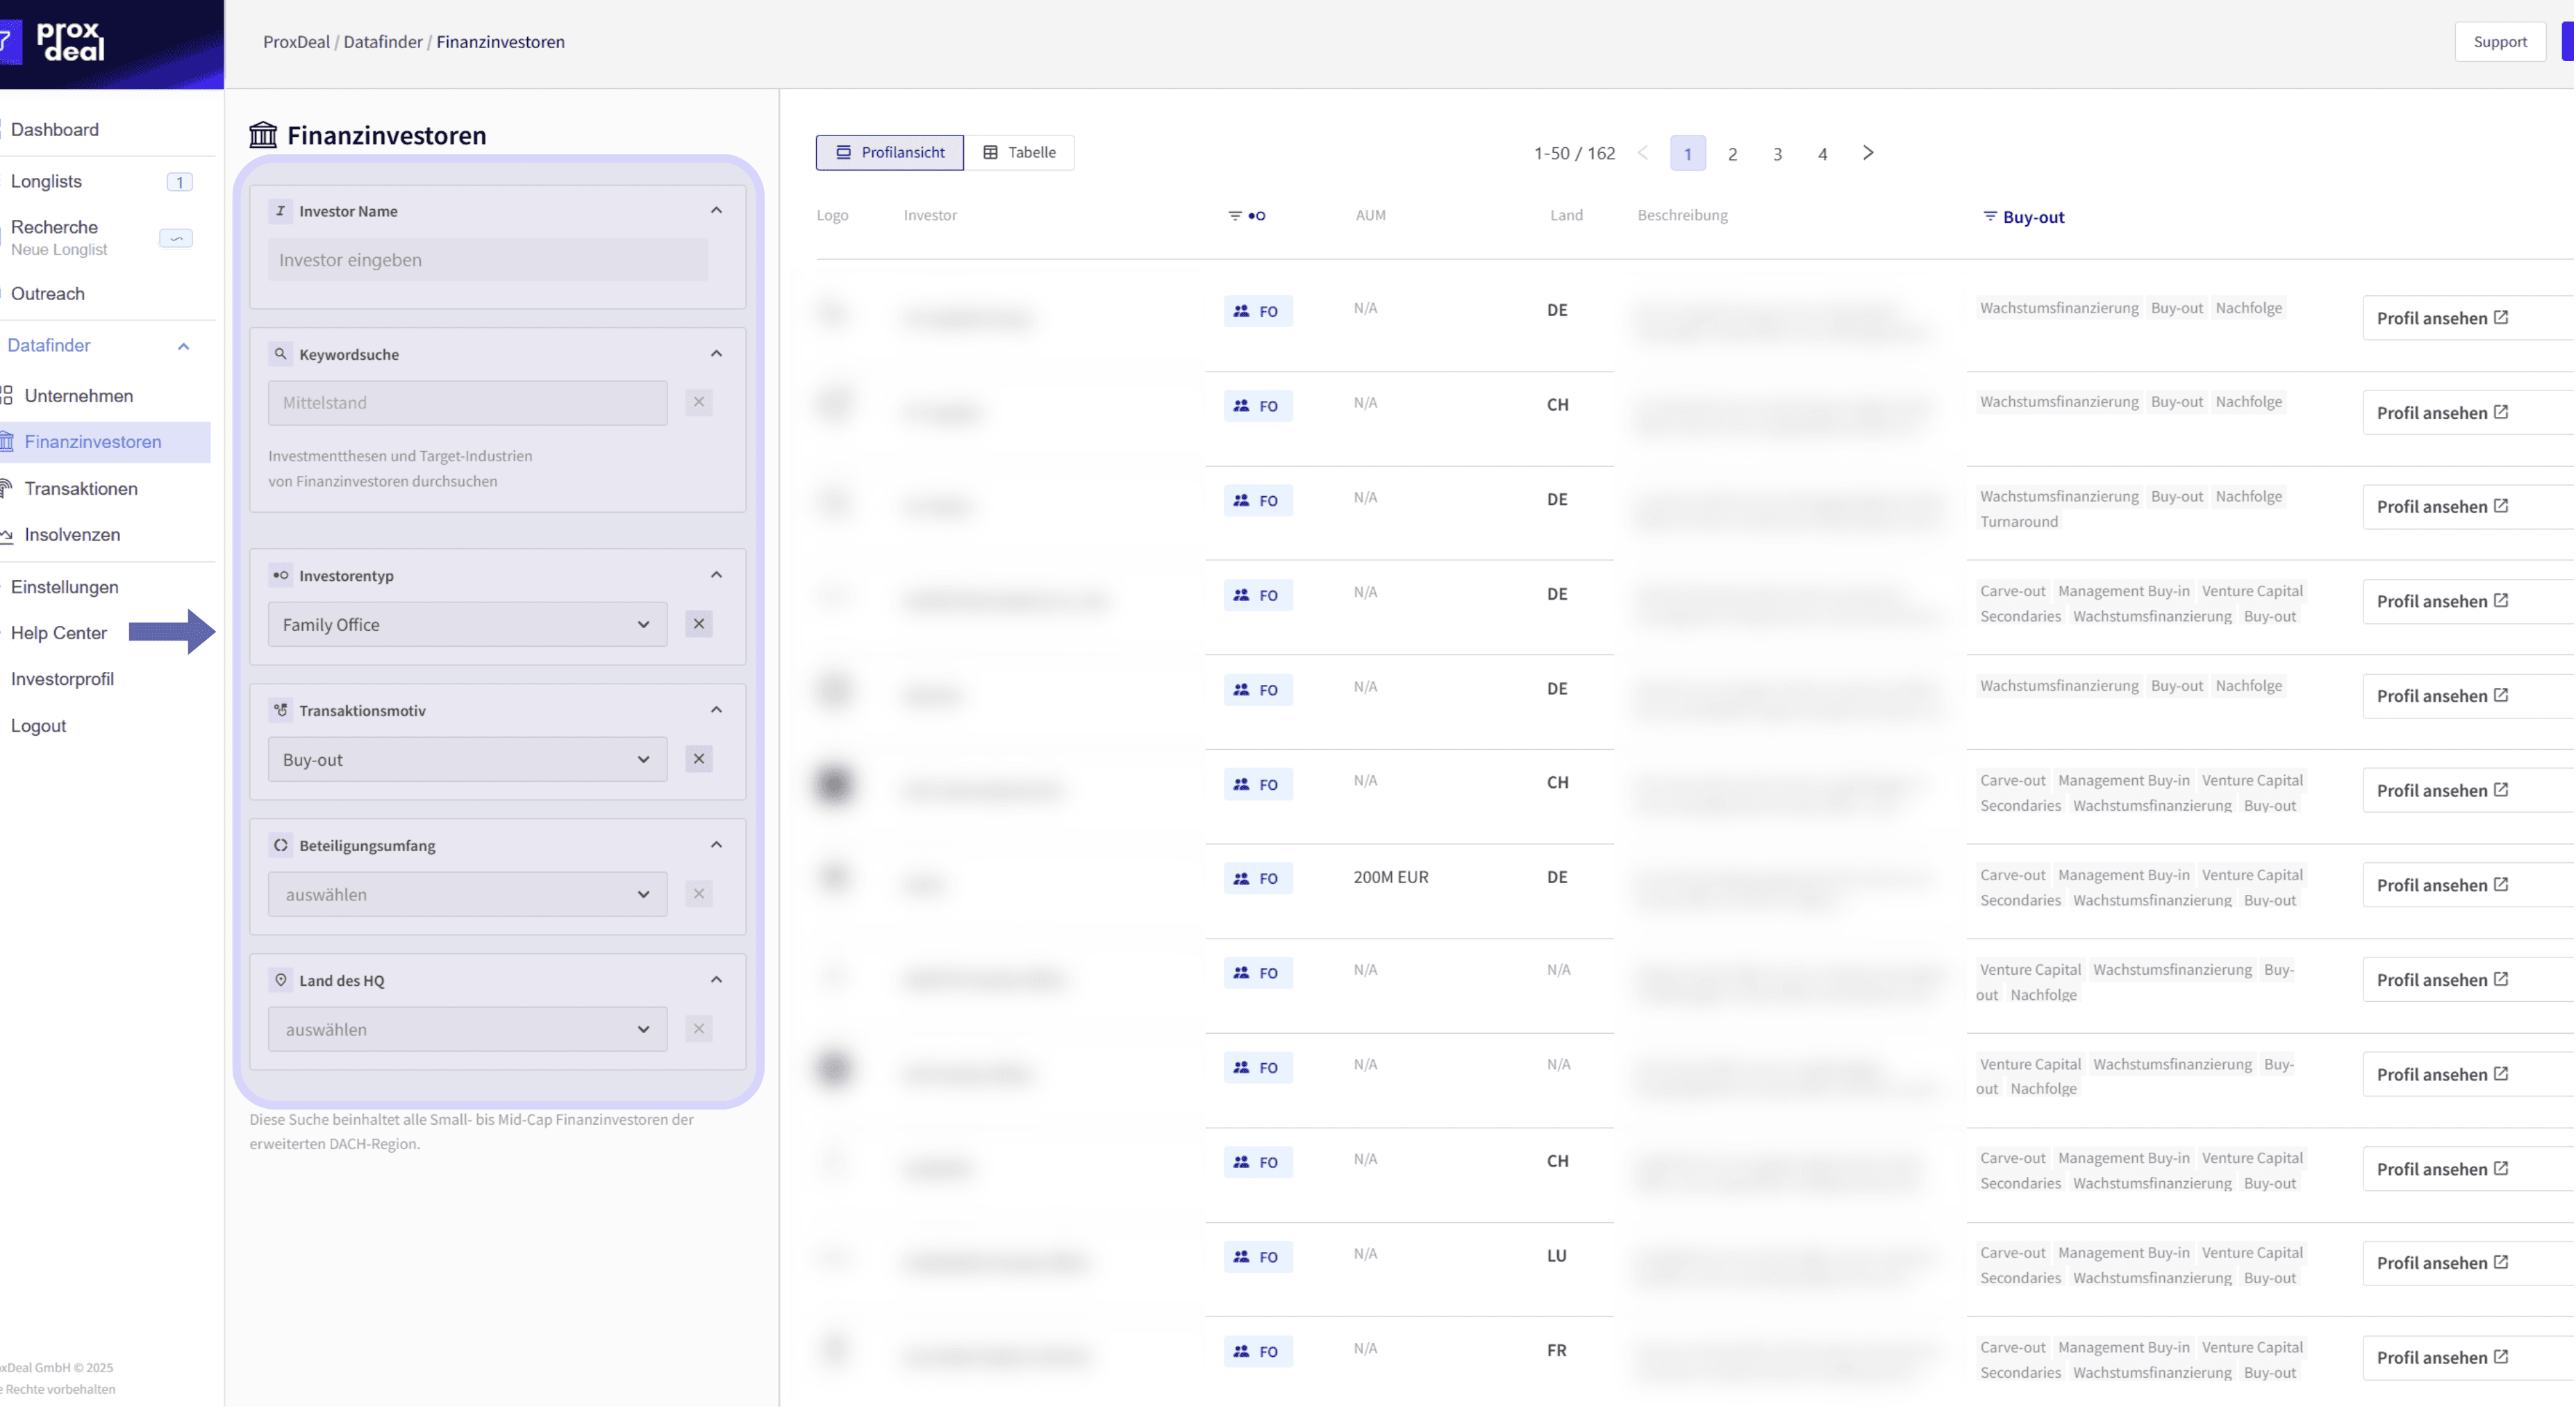Open first row's Profil ansehen link

2441,318
